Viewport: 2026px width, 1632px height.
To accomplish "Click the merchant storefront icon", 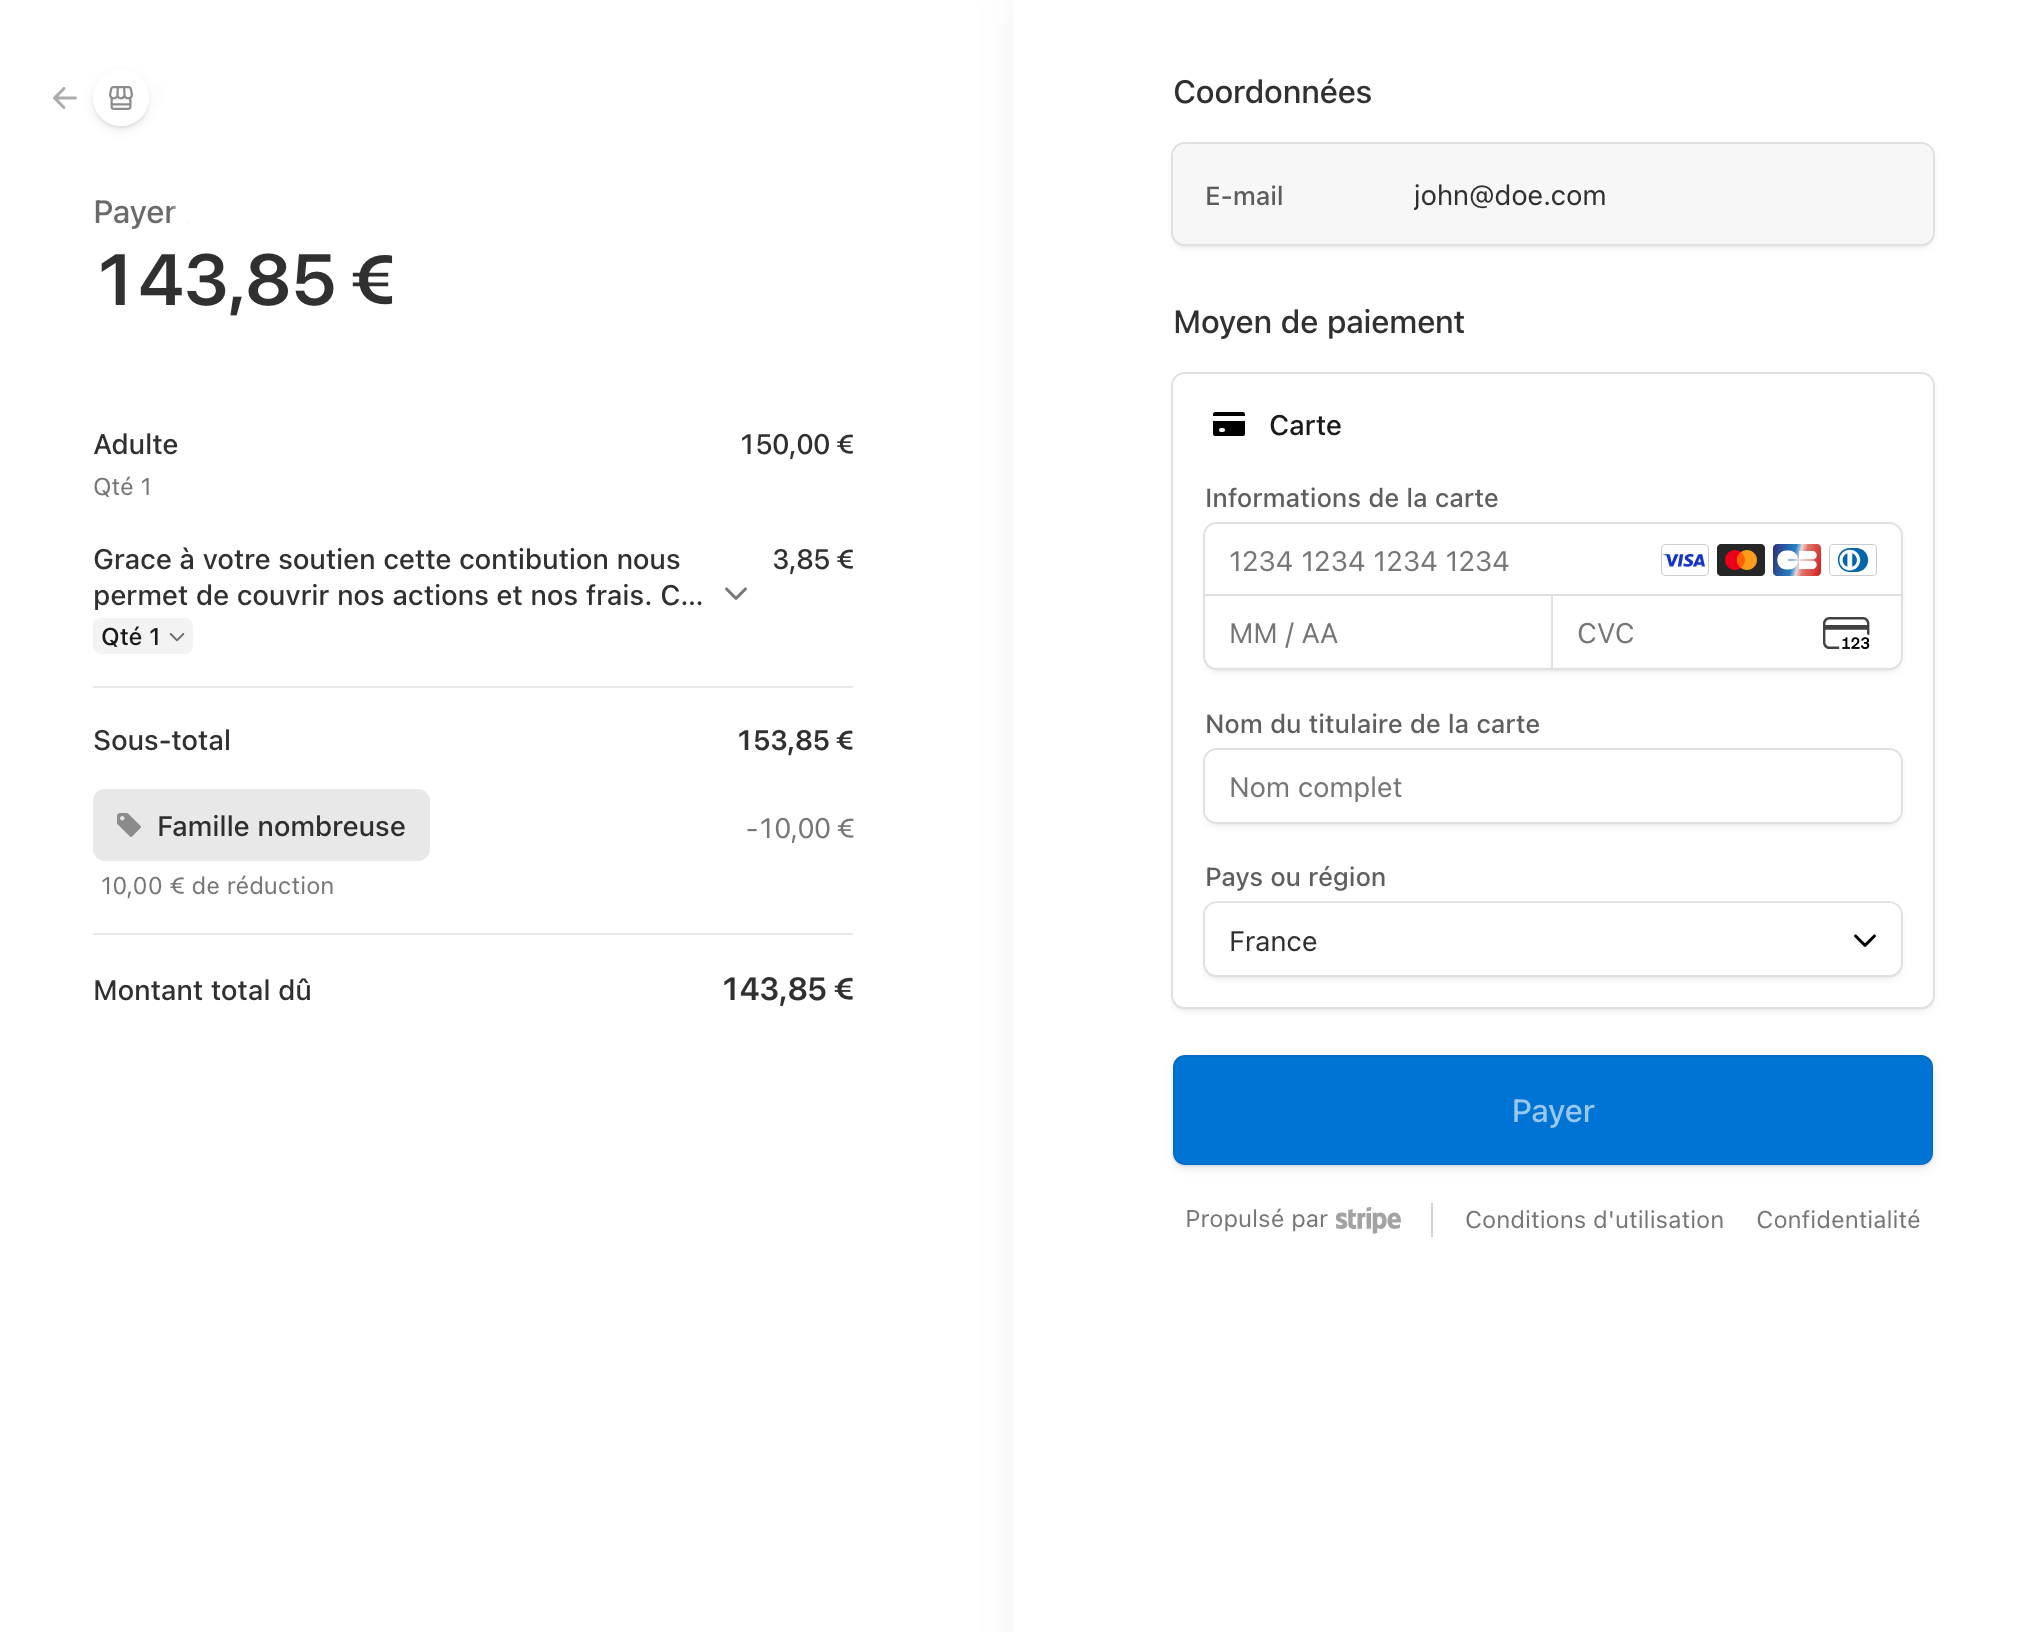I will [x=121, y=98].
